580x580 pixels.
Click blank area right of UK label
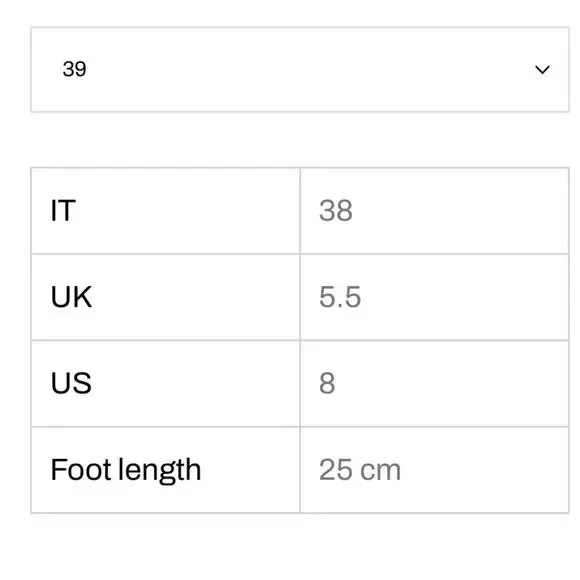(x=196, y=297)
